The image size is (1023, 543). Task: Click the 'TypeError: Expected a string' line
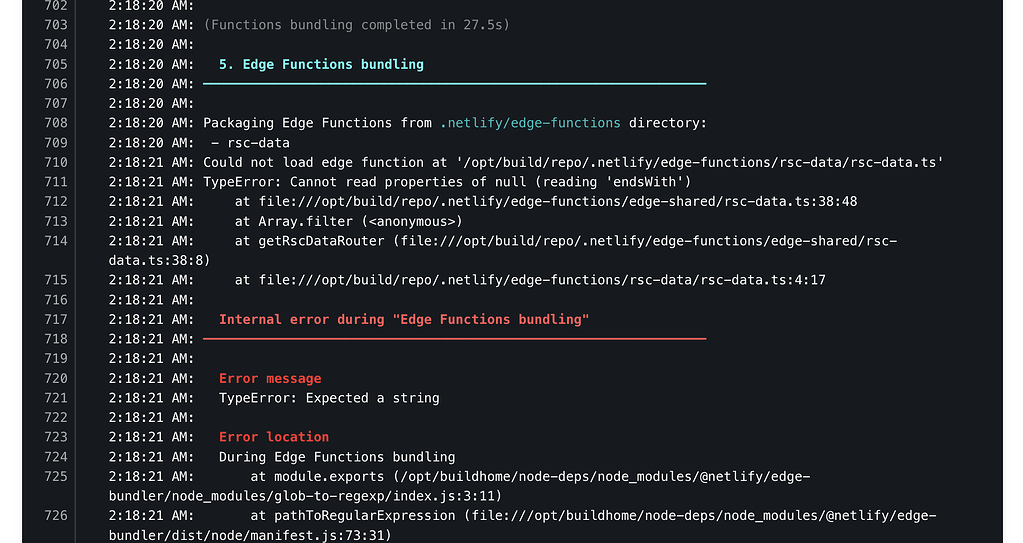tap(329, 398)
